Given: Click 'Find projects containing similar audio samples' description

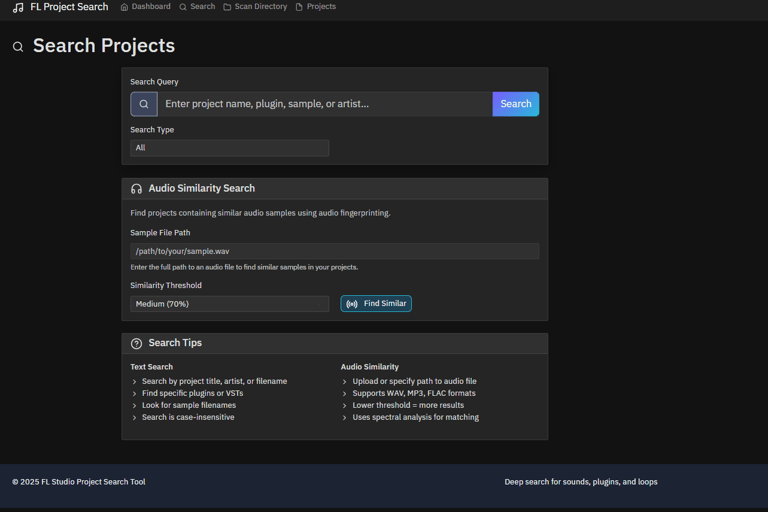Looking at the screenshot, I should click(260, 213).
